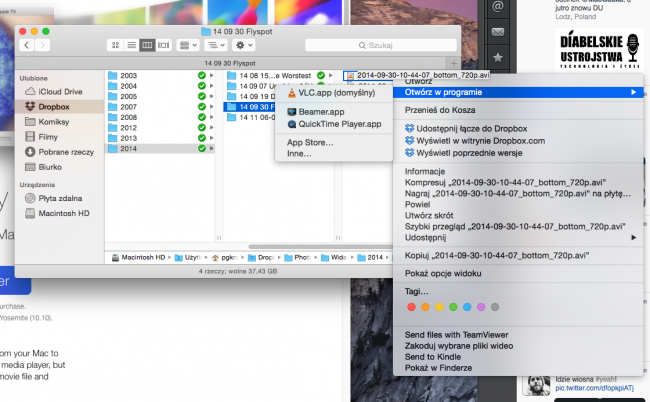Apply the red tag color
650x402 pixels.
(411, 307)
